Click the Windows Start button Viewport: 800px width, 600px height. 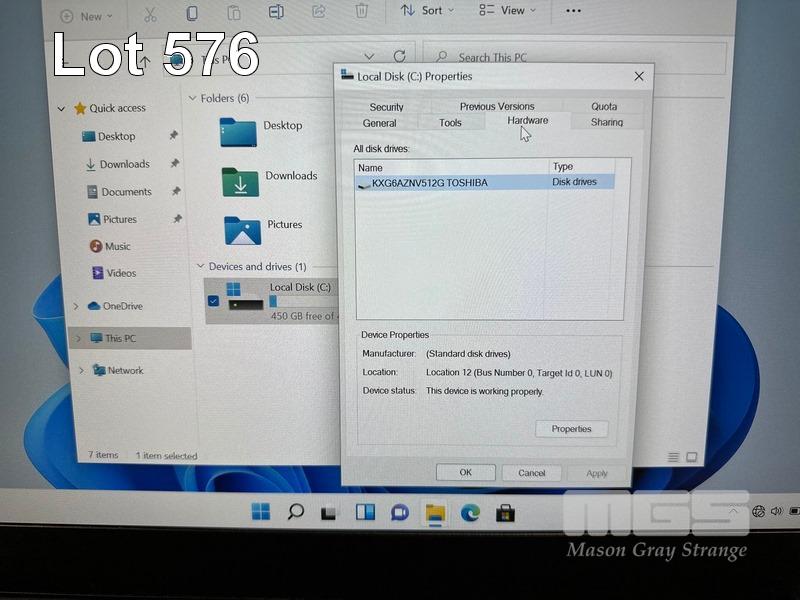coord(261,512)
